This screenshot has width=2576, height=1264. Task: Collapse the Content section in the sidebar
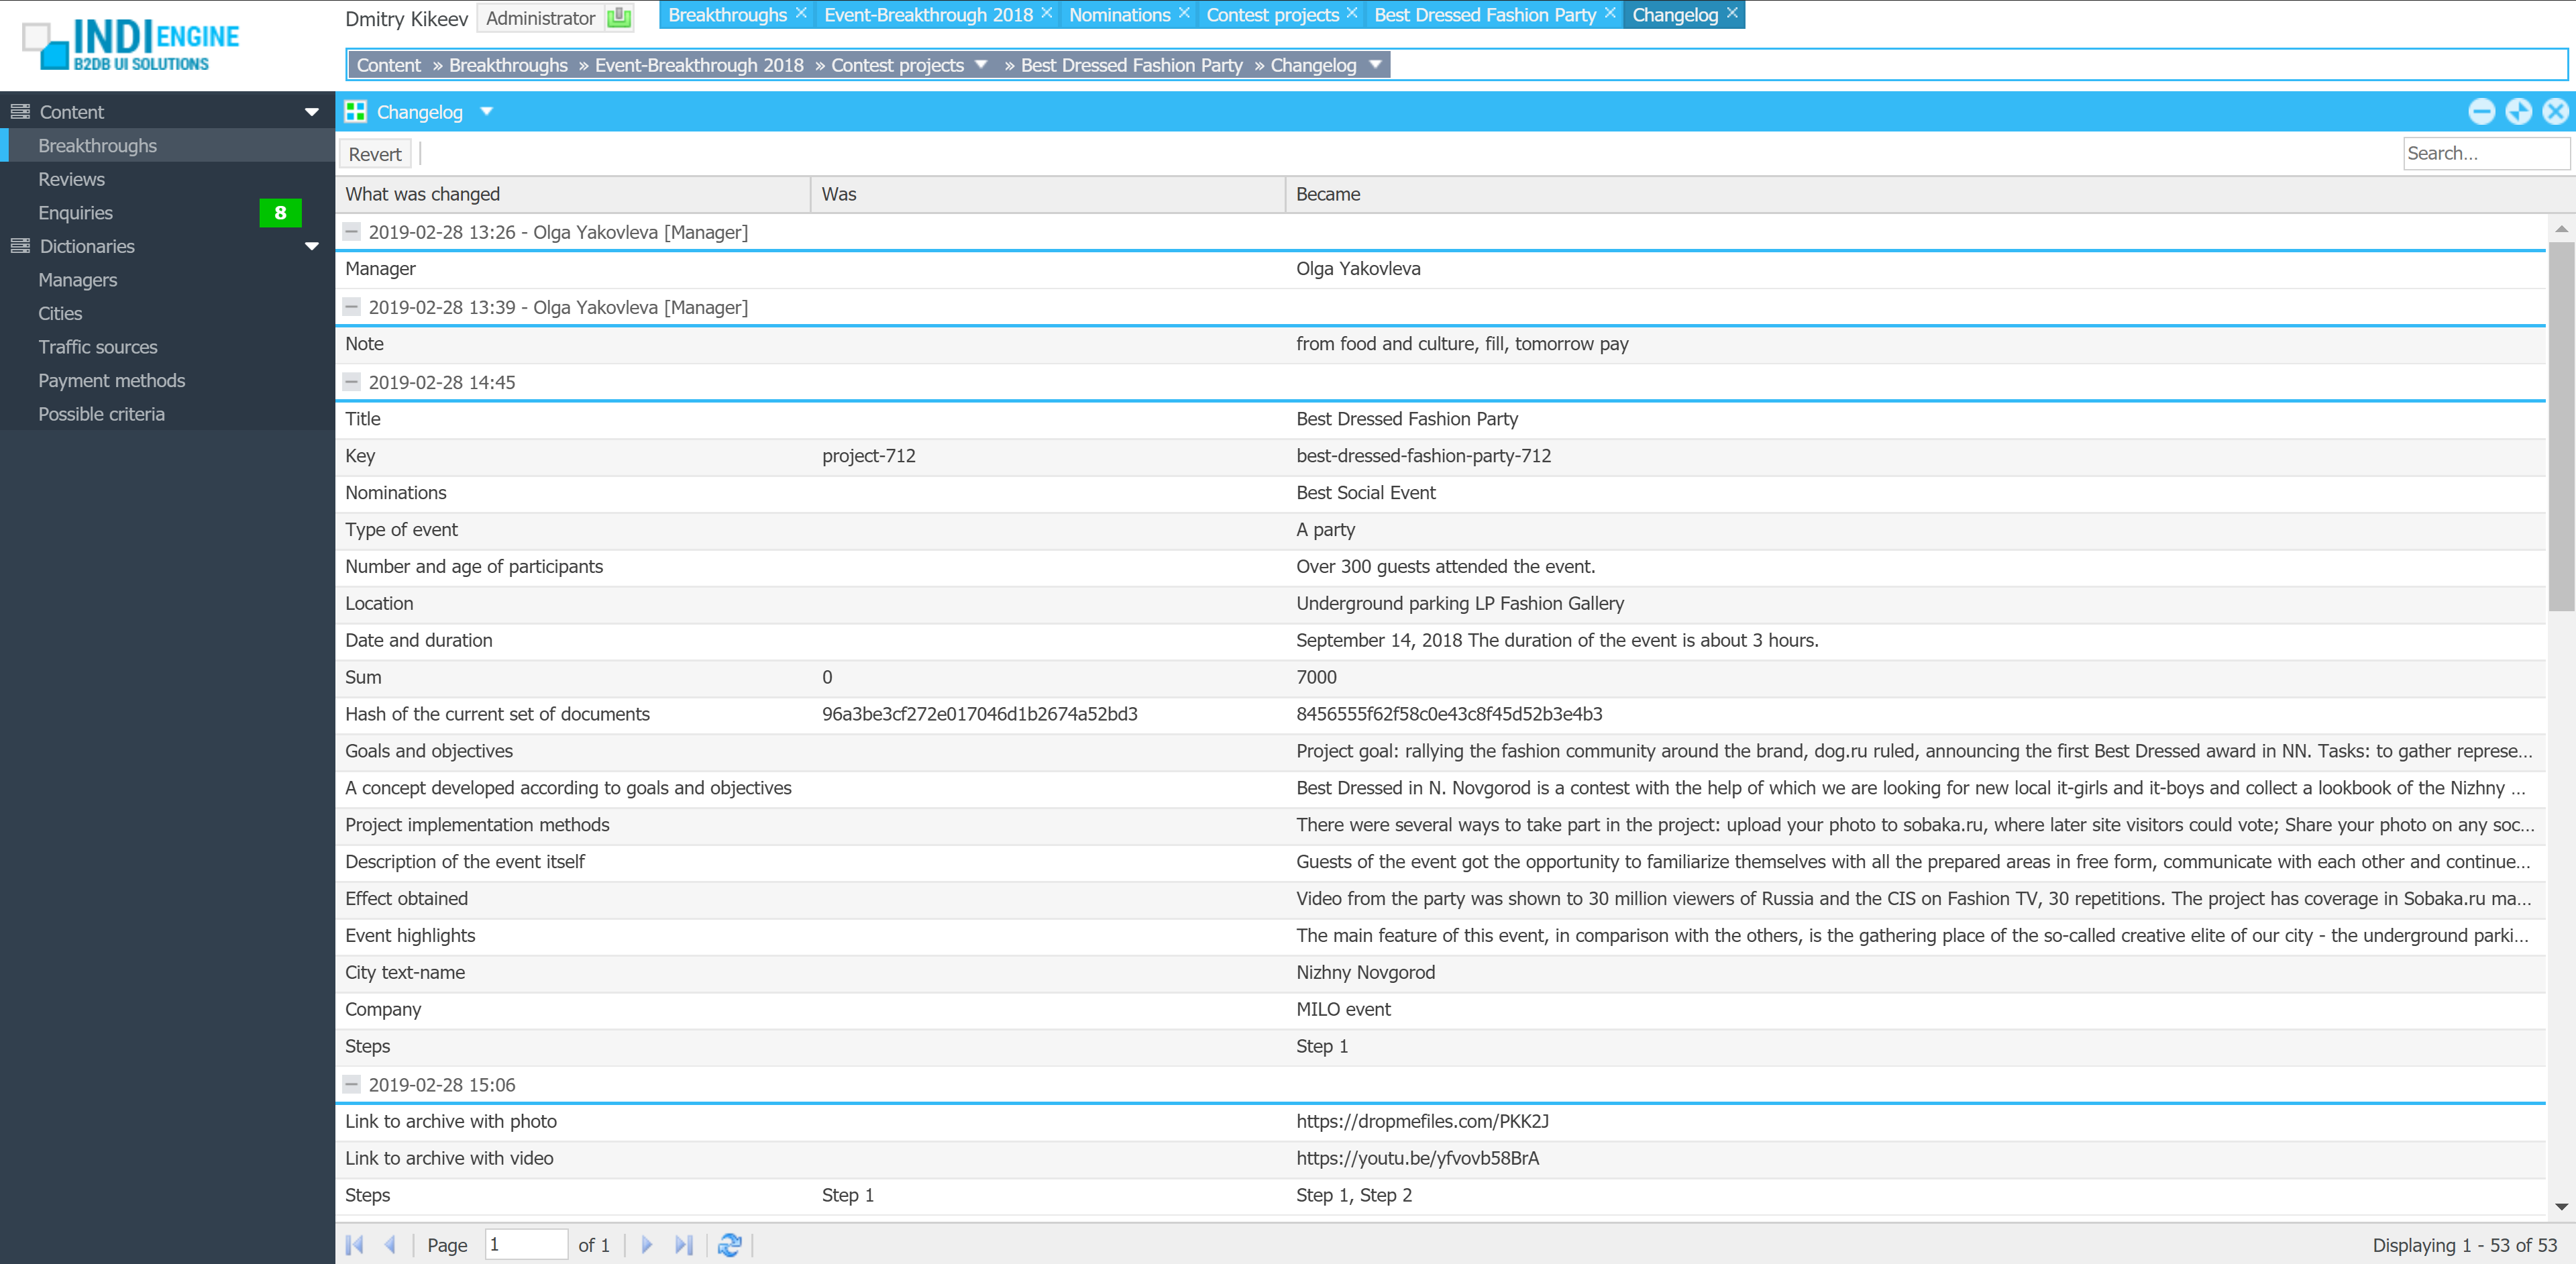[311, 112]
